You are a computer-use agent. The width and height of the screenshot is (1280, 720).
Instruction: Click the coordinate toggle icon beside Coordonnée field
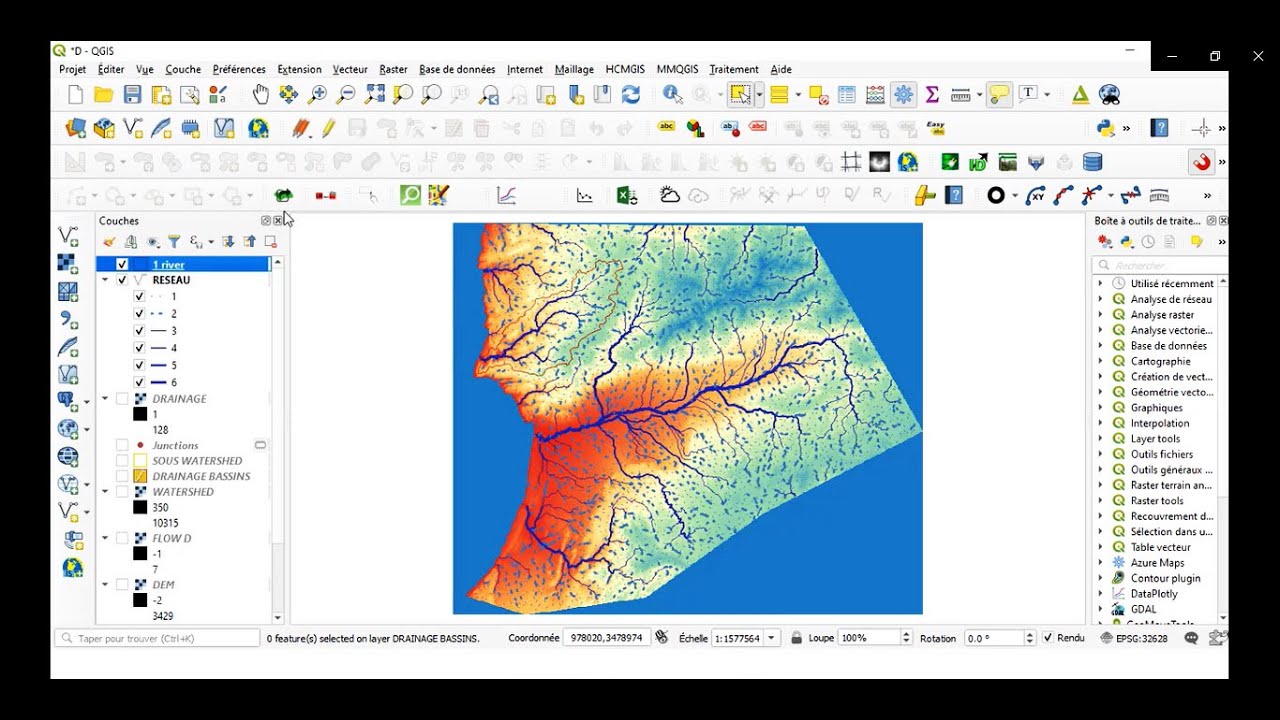coord(661,638)
